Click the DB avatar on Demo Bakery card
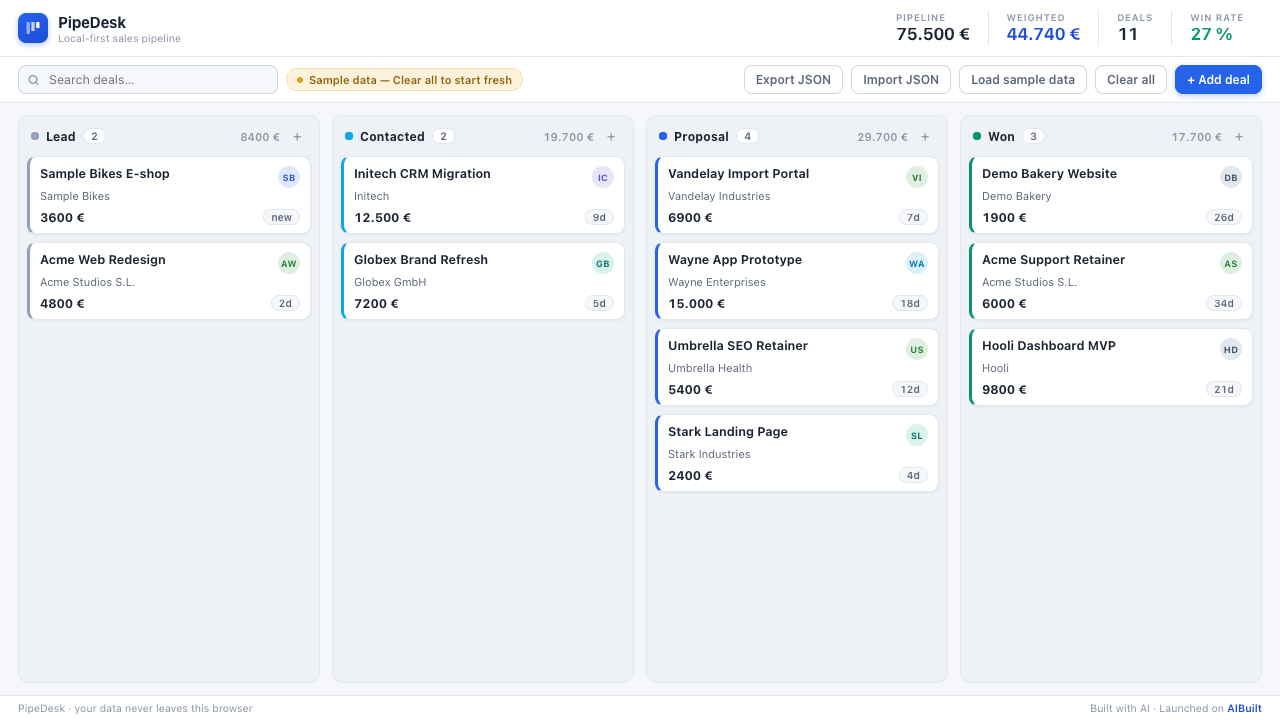Viewport: 1280px width, 720px height. click(1231, 177)
